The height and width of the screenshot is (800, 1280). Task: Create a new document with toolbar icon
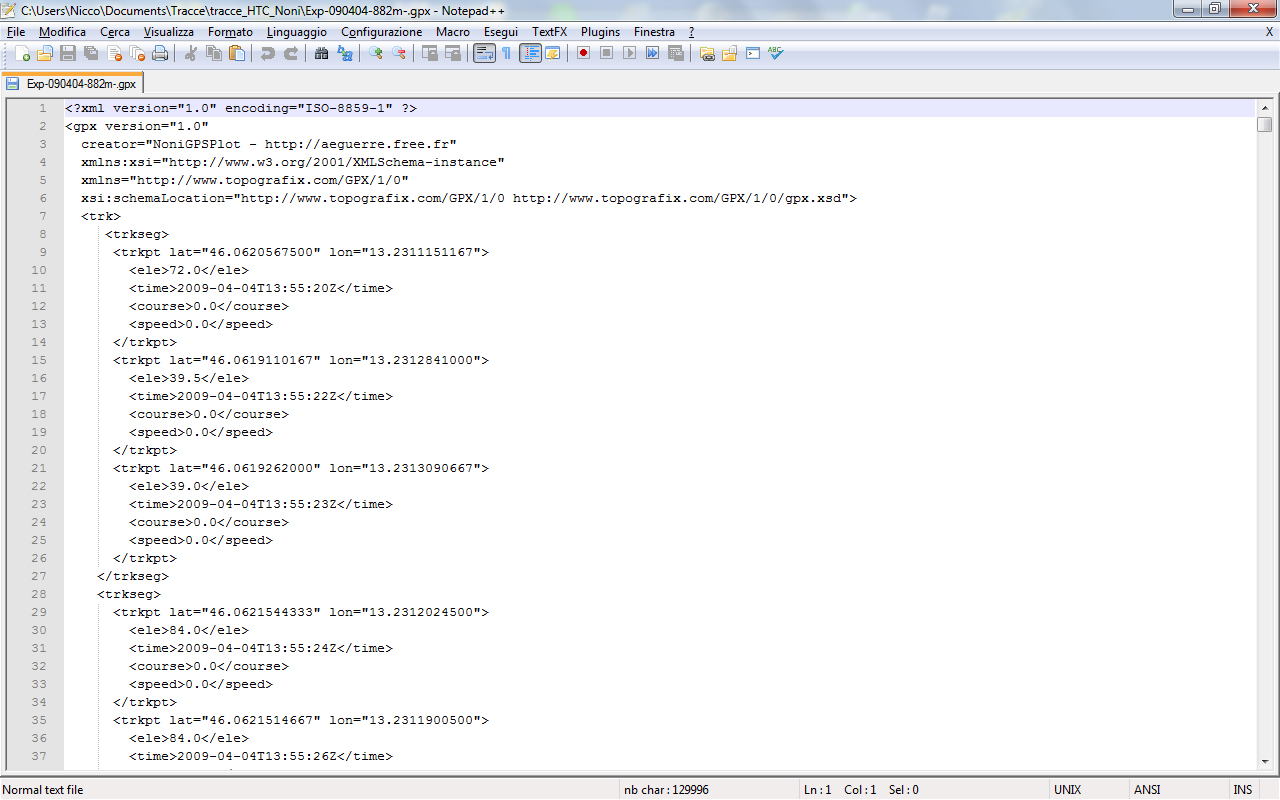pos(22,53)
